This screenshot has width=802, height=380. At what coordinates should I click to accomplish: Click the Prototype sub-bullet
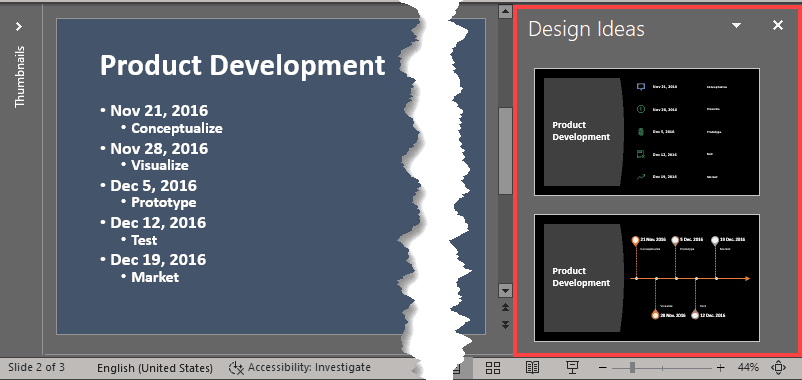pos(164,203)
